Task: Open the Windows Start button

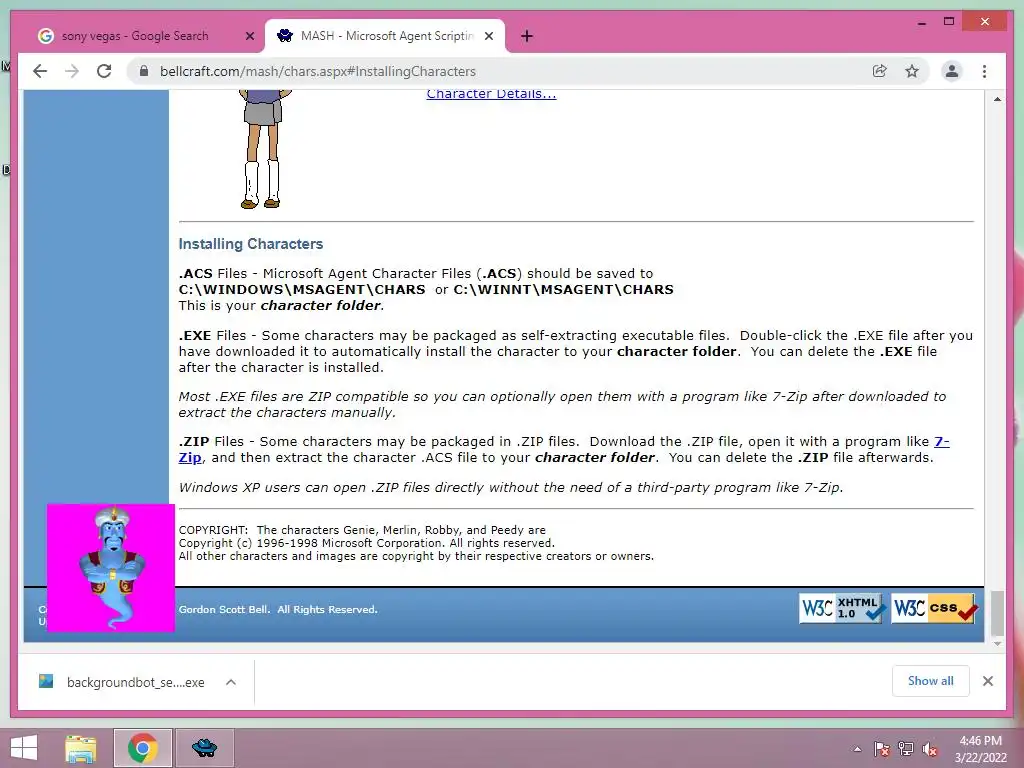Action: coord(24,748)
